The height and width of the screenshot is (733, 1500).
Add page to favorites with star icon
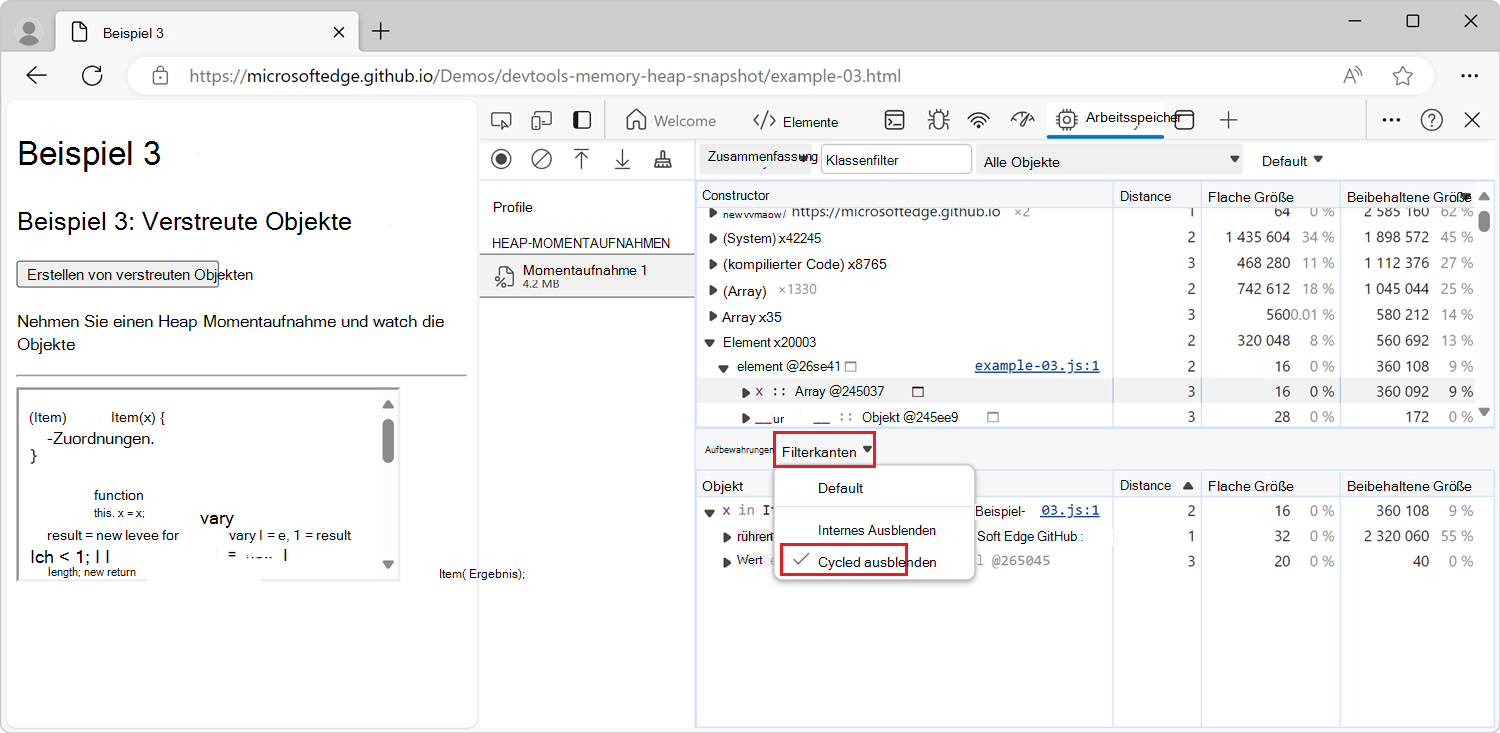coord(1403,76)
